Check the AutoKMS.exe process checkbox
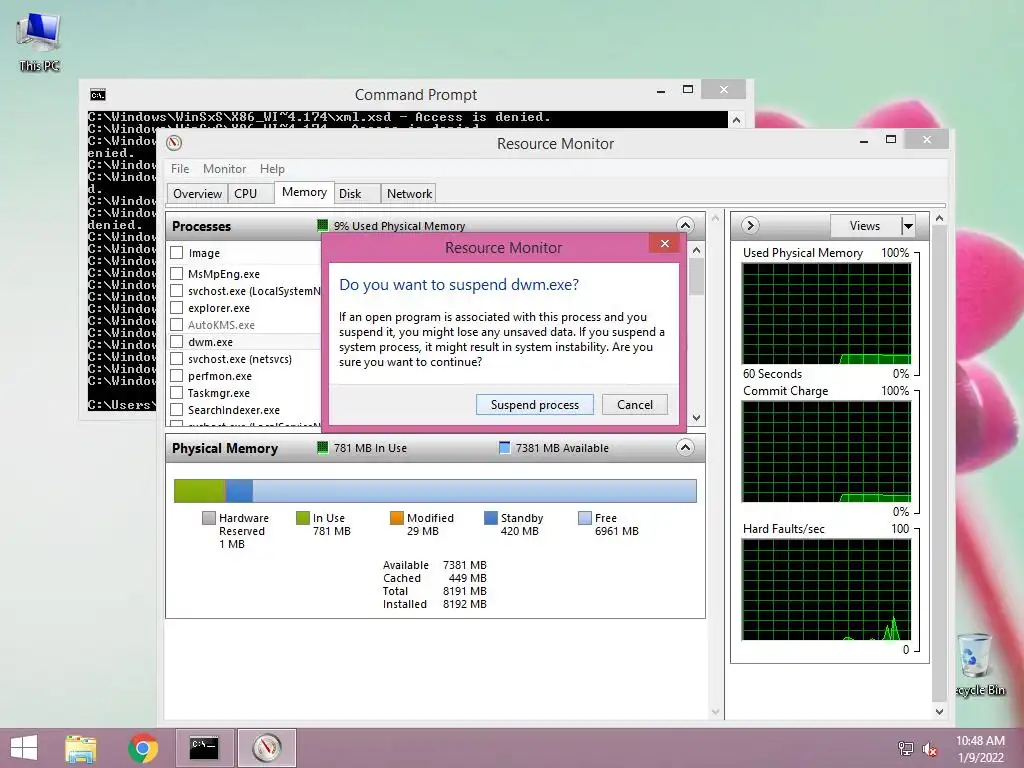Image resolution: width=1024 pixels, height=768 pixels. (x=176, y=325)
